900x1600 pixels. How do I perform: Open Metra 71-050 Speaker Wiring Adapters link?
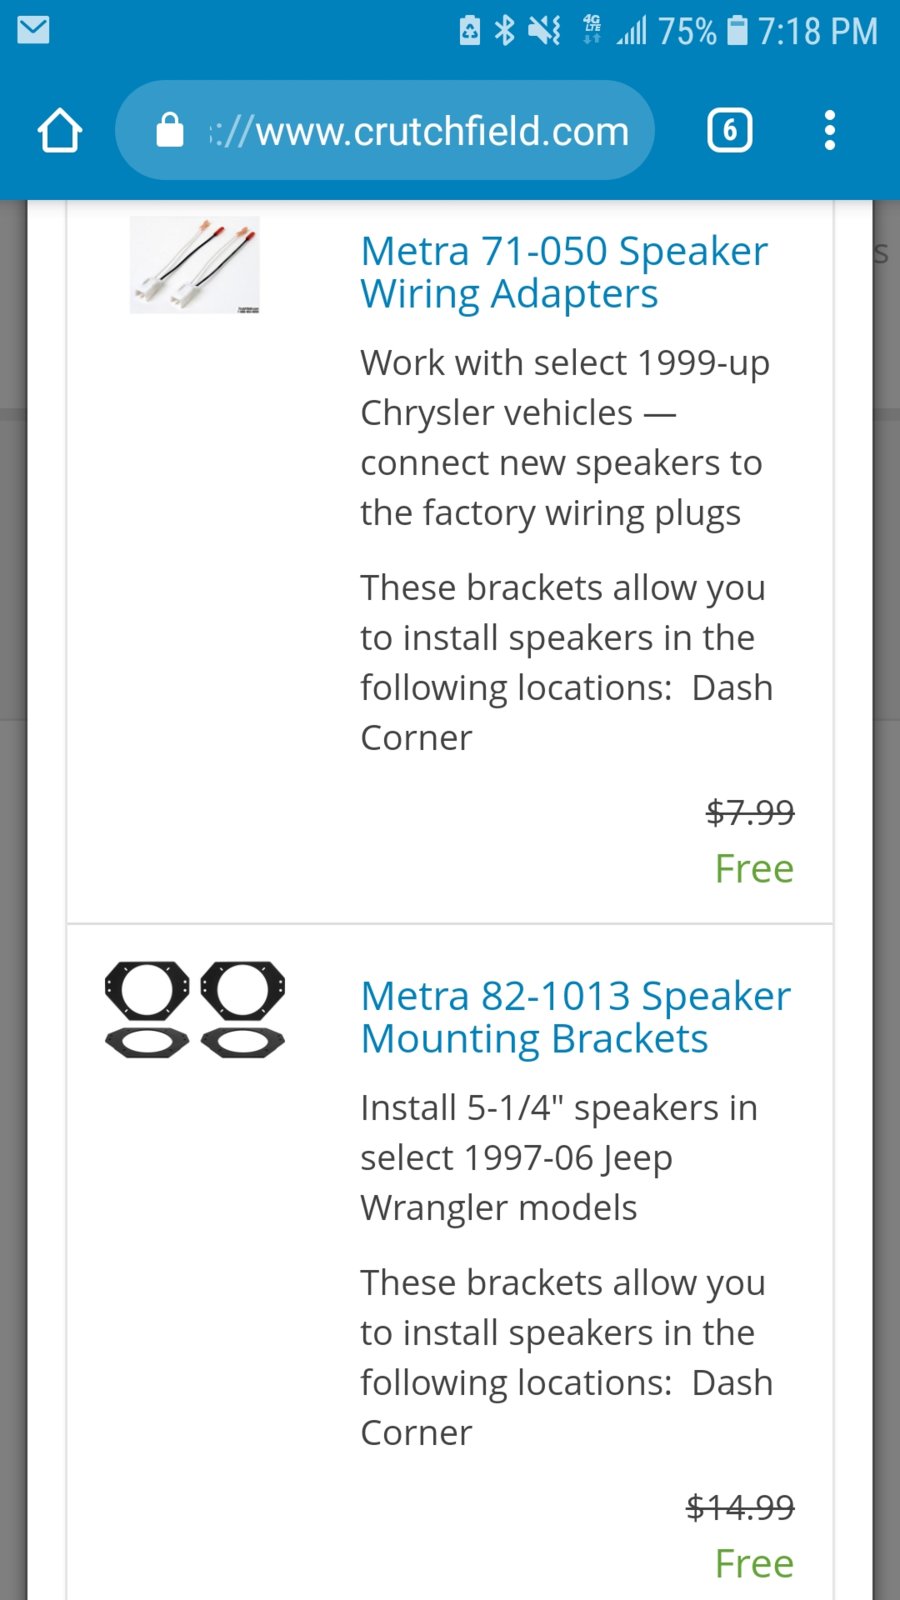click(563, 272)
